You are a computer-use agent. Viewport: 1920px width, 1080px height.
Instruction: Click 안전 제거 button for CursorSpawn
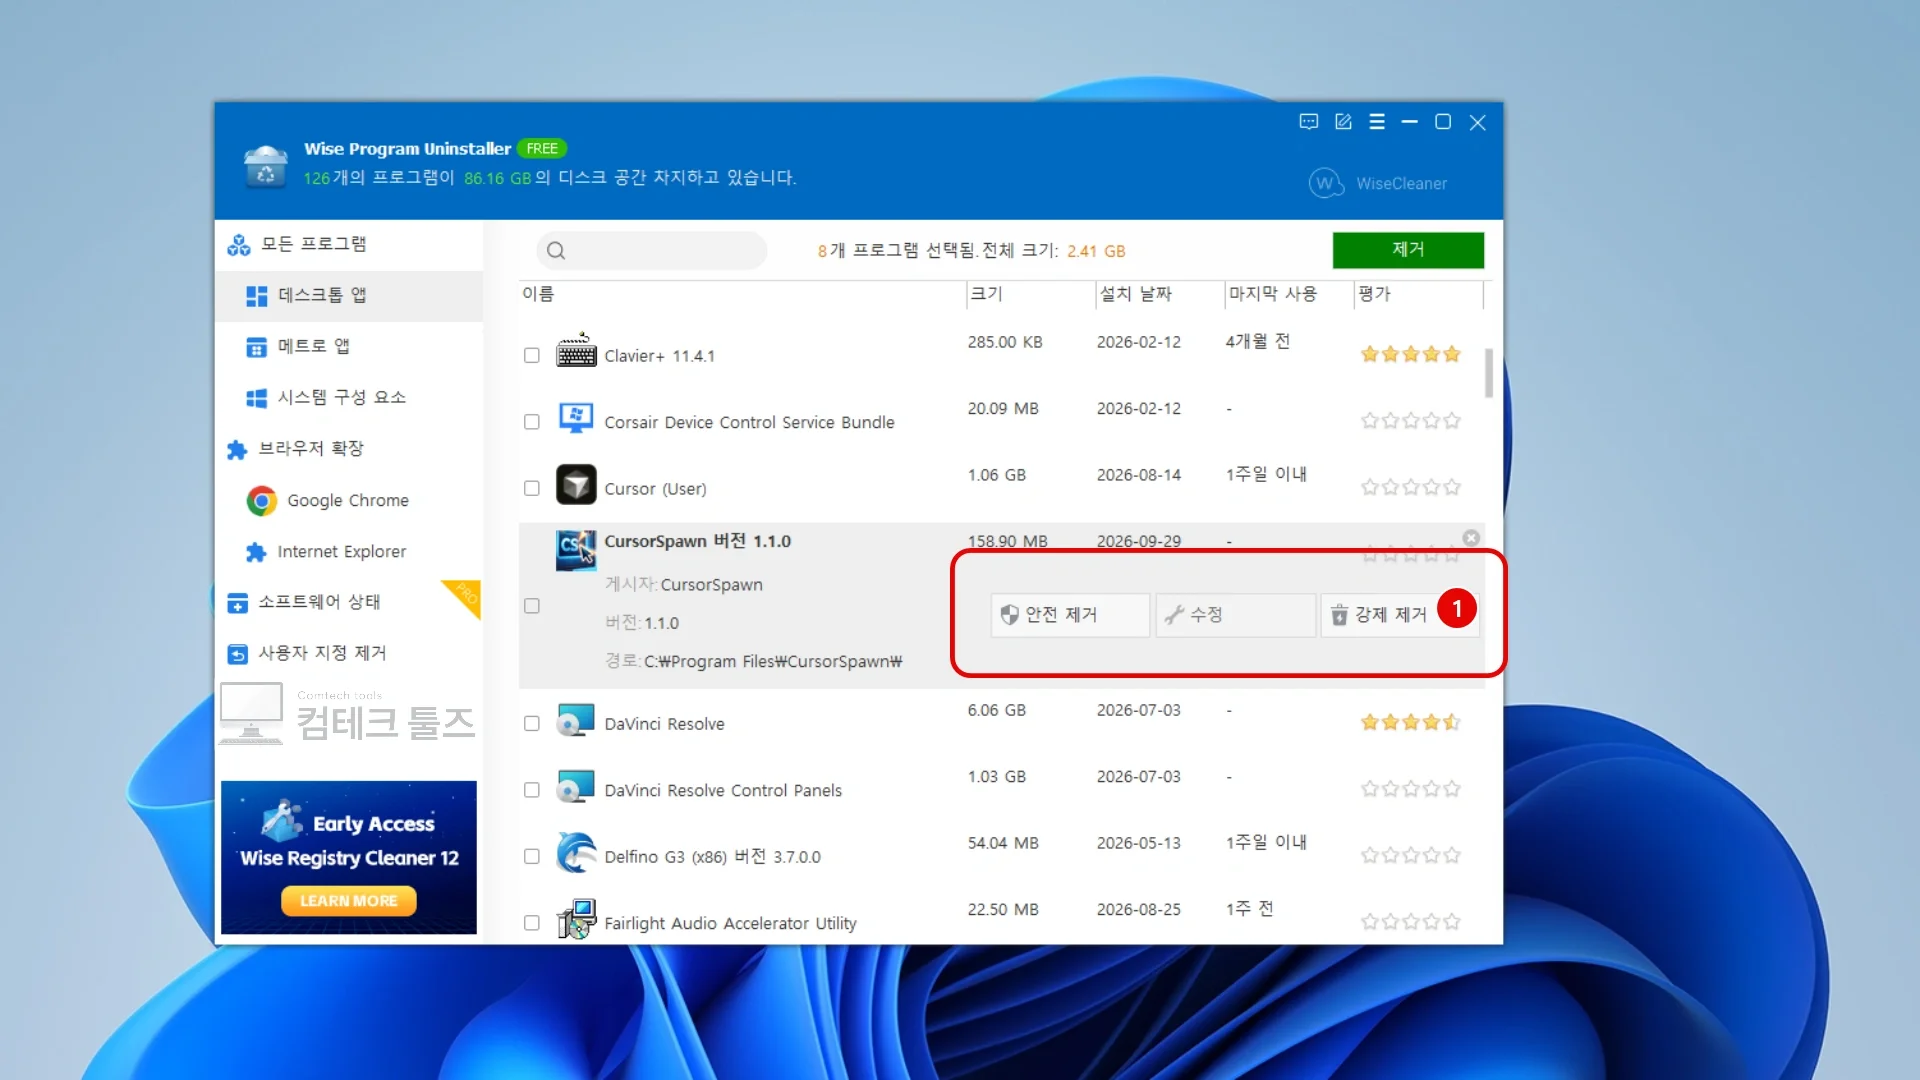pyautogui.click(x=1070, y=615)
